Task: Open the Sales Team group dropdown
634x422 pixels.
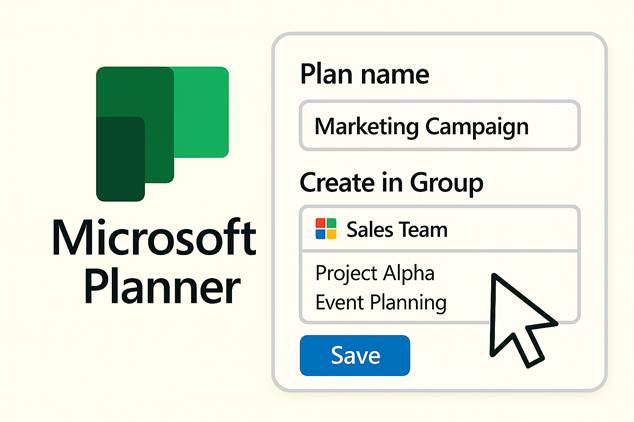Action: (x=439, y=229)
